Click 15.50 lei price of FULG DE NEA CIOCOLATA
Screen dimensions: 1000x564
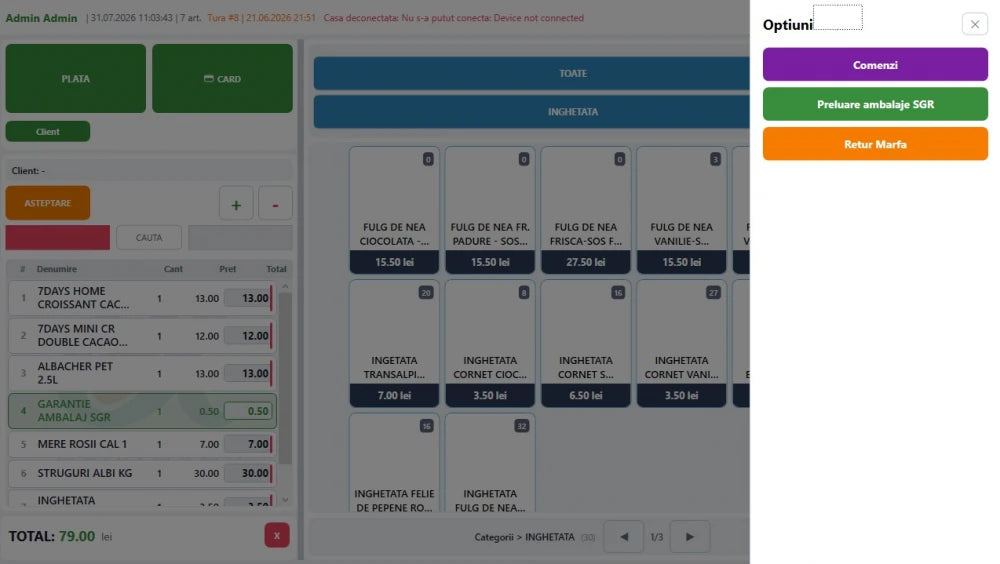tap(394, 262)
